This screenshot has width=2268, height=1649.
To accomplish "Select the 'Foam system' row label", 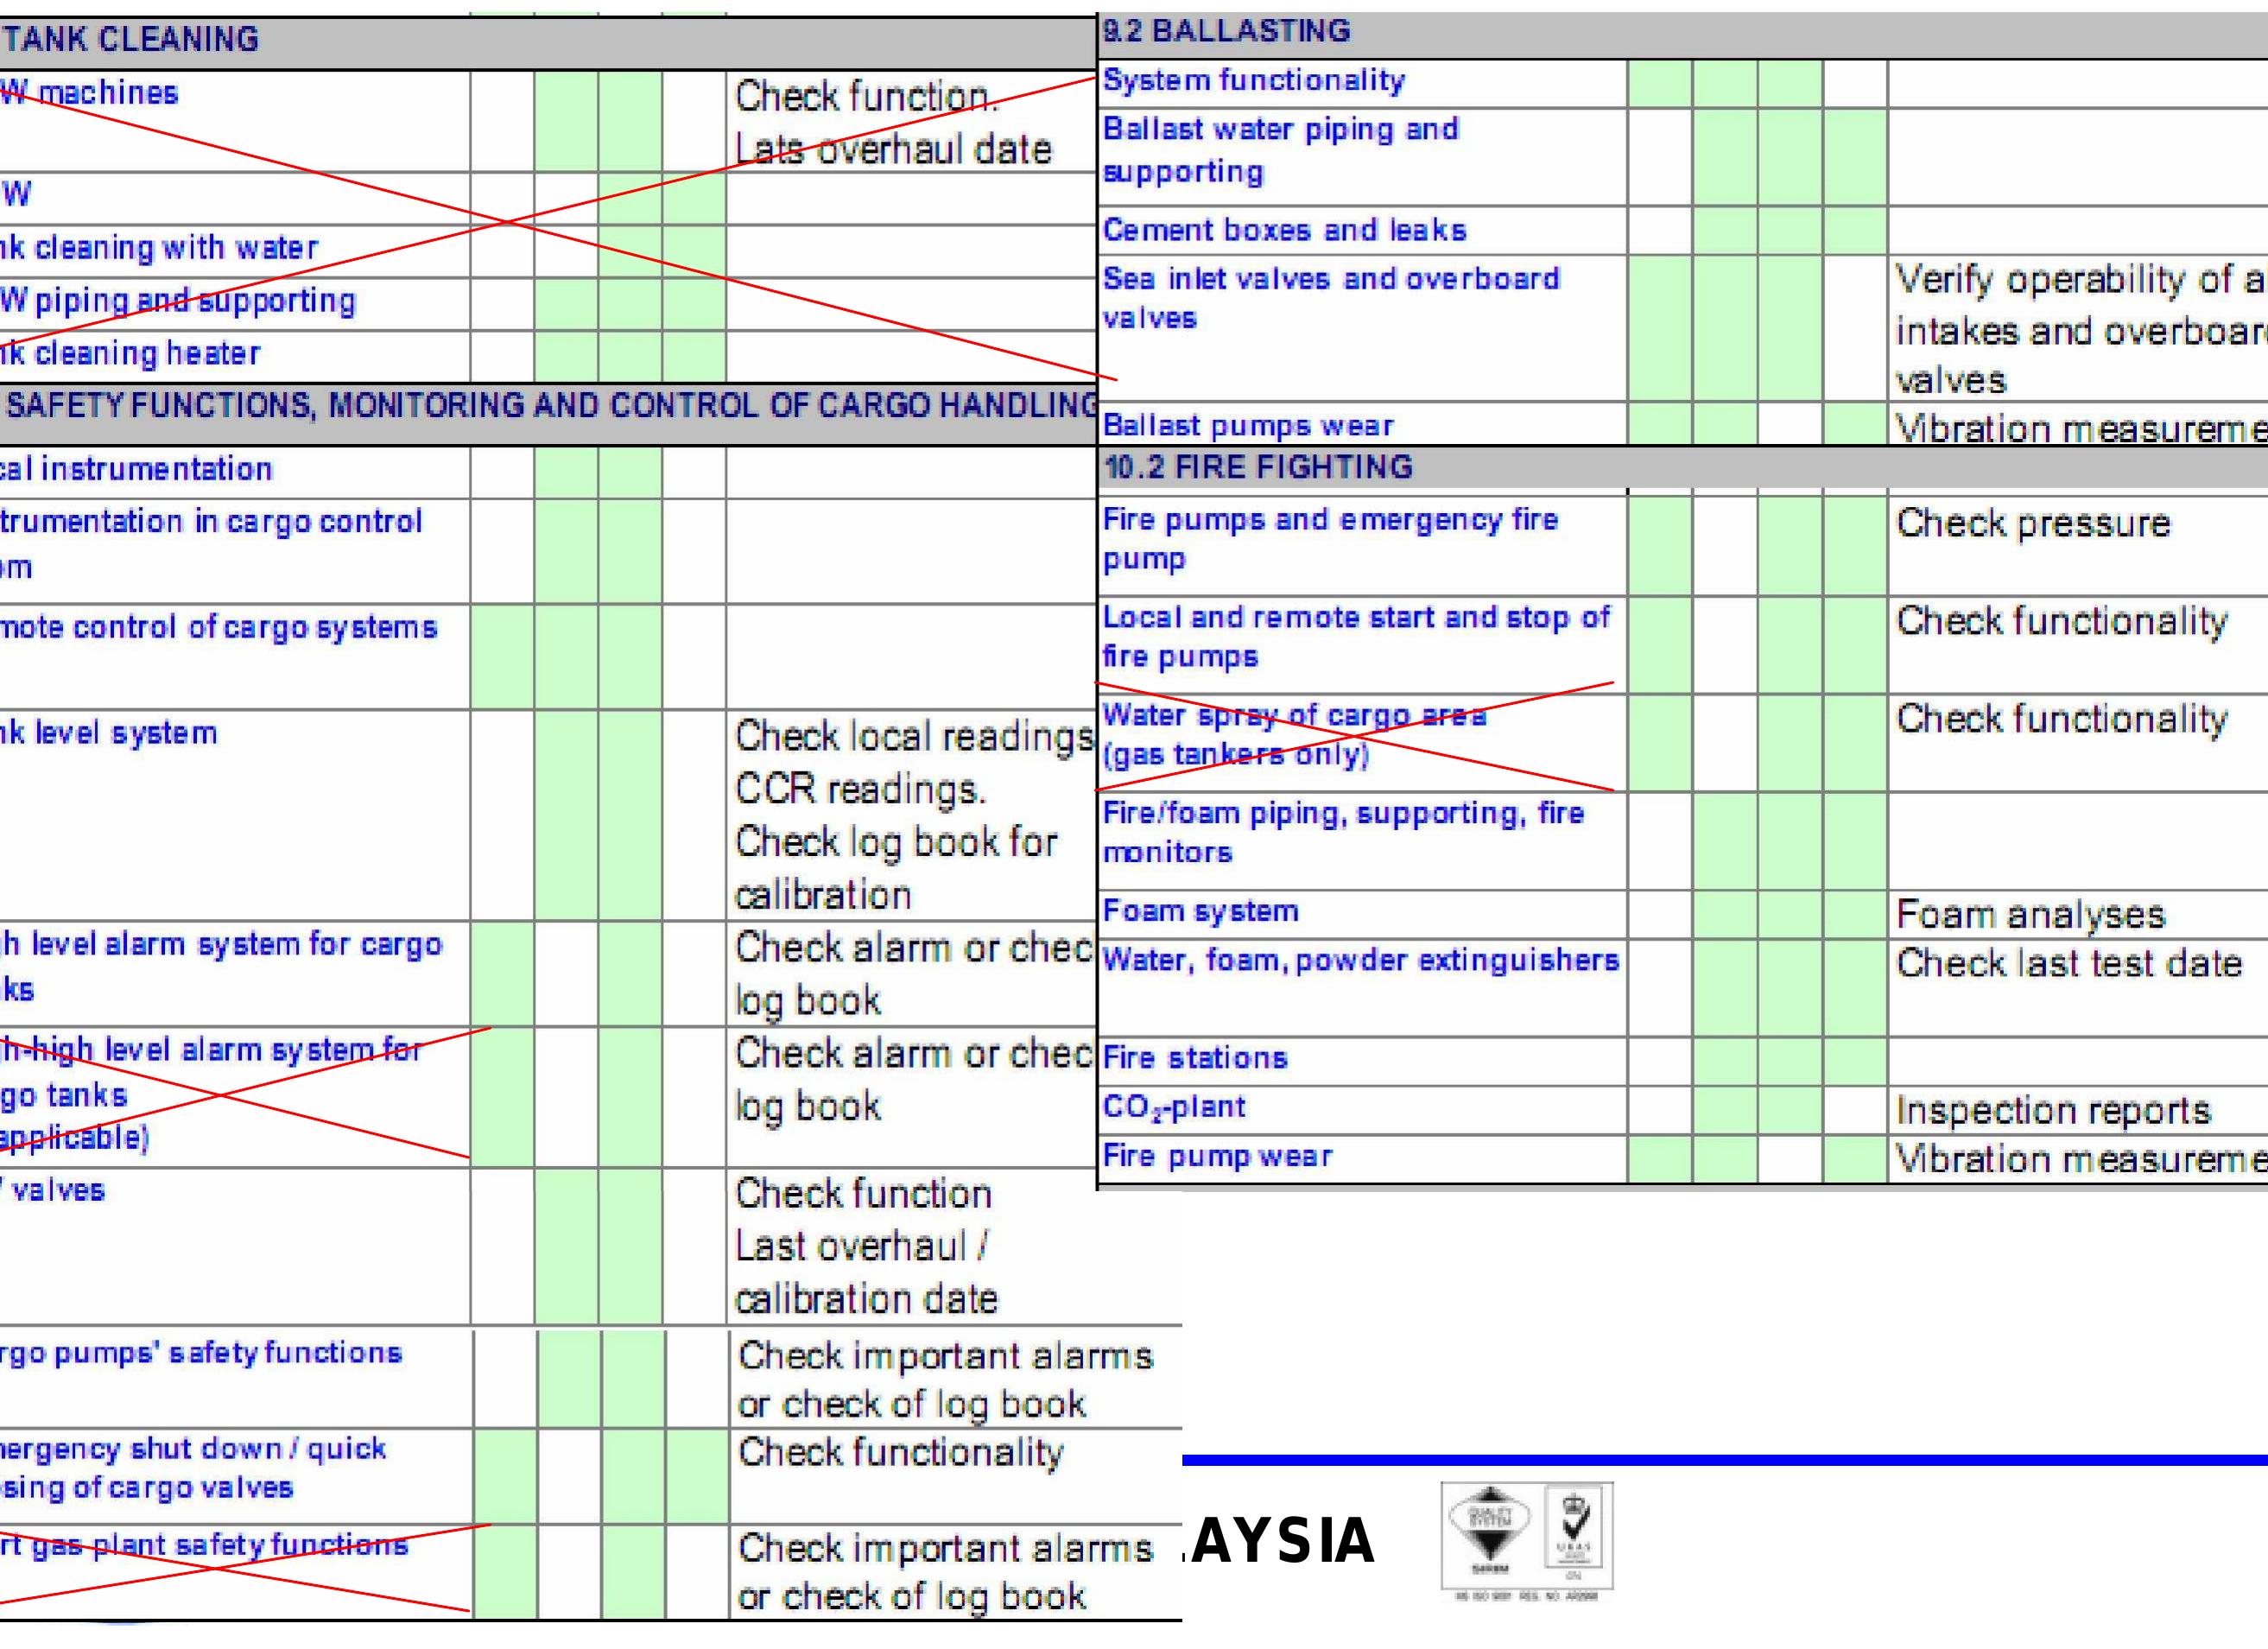I will 1200,911.
